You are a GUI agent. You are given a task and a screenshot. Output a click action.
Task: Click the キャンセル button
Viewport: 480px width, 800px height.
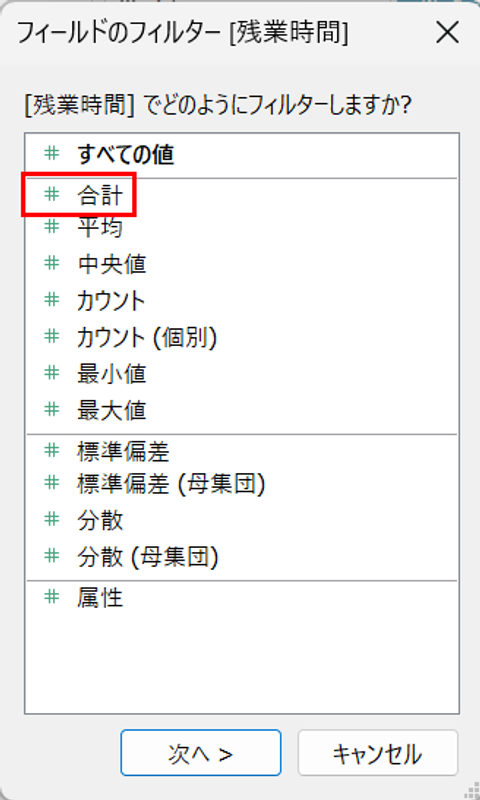click(x=378, y=753)
